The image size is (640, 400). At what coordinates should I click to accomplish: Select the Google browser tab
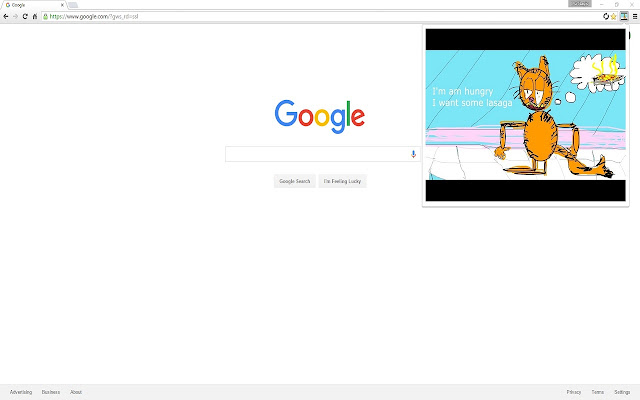click(34, 5)
